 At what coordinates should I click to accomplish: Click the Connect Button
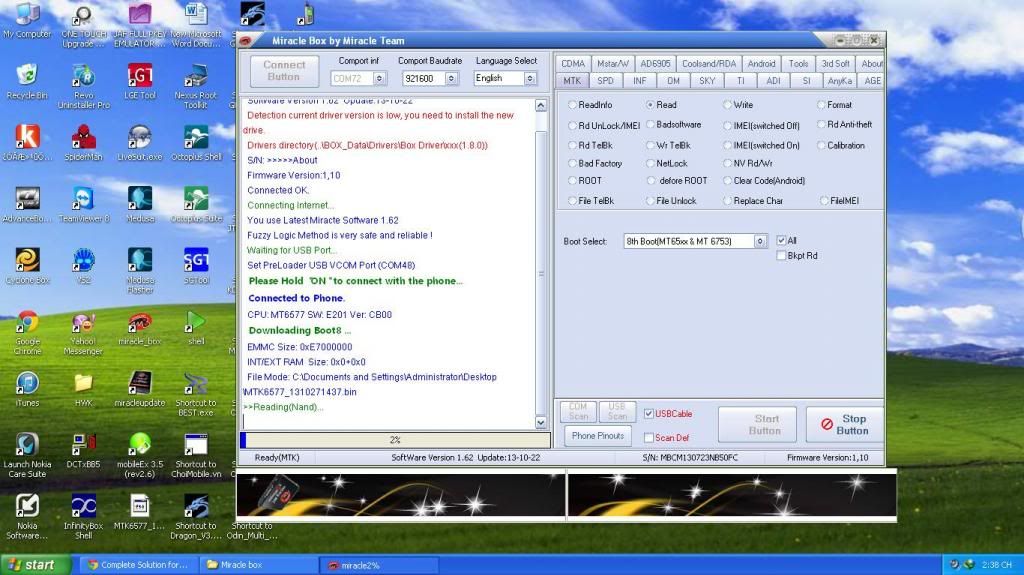pos(284,71)
